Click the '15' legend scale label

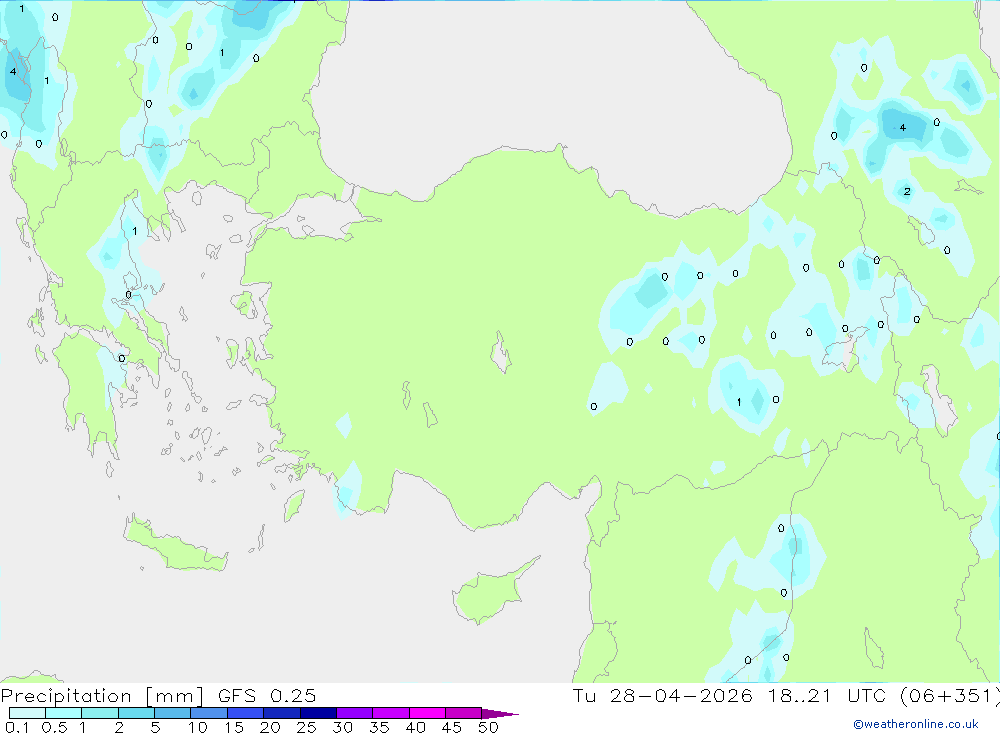tap(234, 727)
